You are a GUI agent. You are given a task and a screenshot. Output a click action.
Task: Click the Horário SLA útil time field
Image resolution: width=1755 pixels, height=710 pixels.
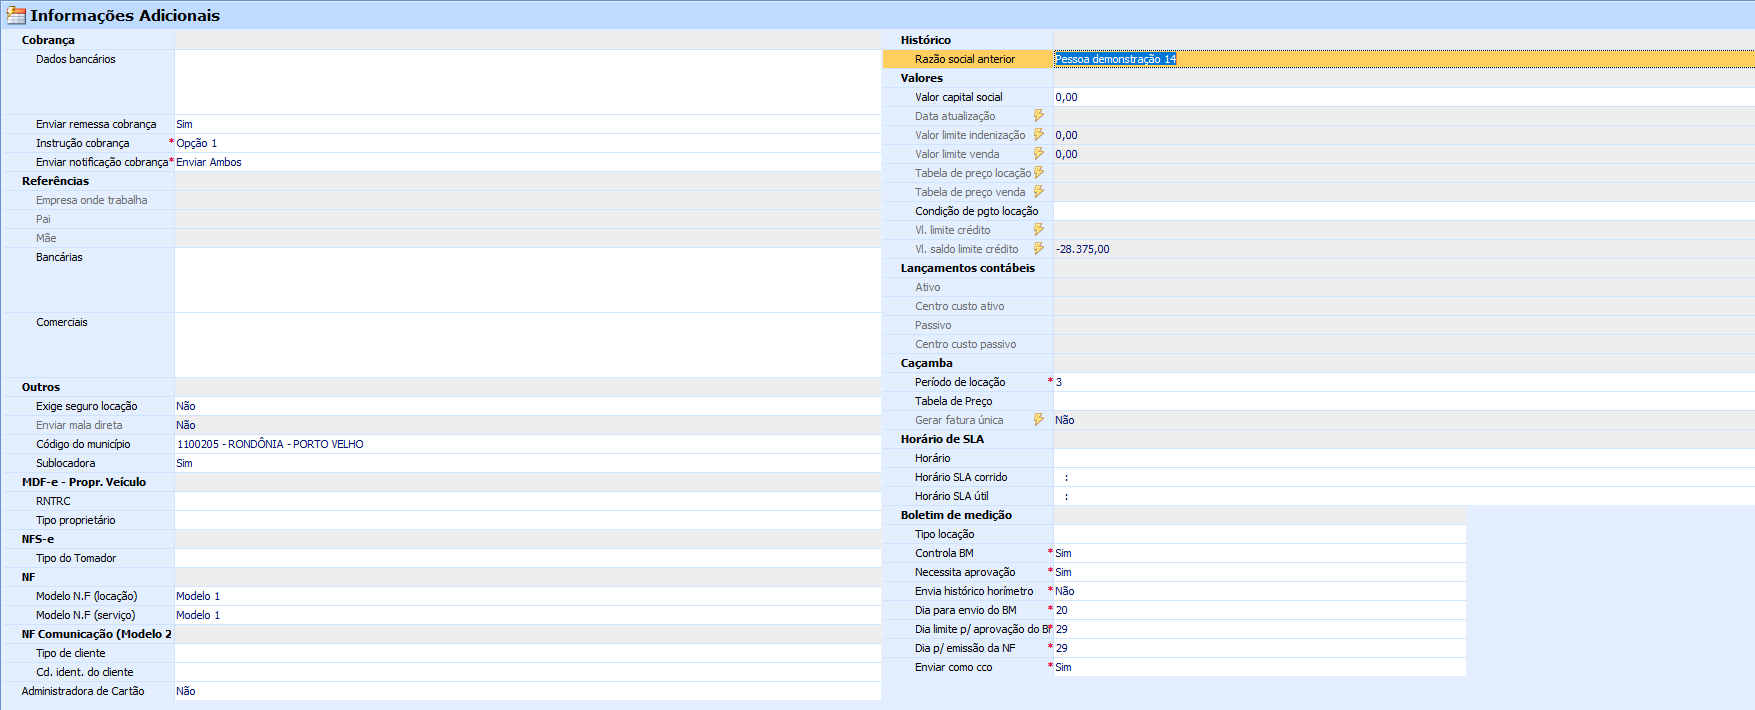[1404, 496]
